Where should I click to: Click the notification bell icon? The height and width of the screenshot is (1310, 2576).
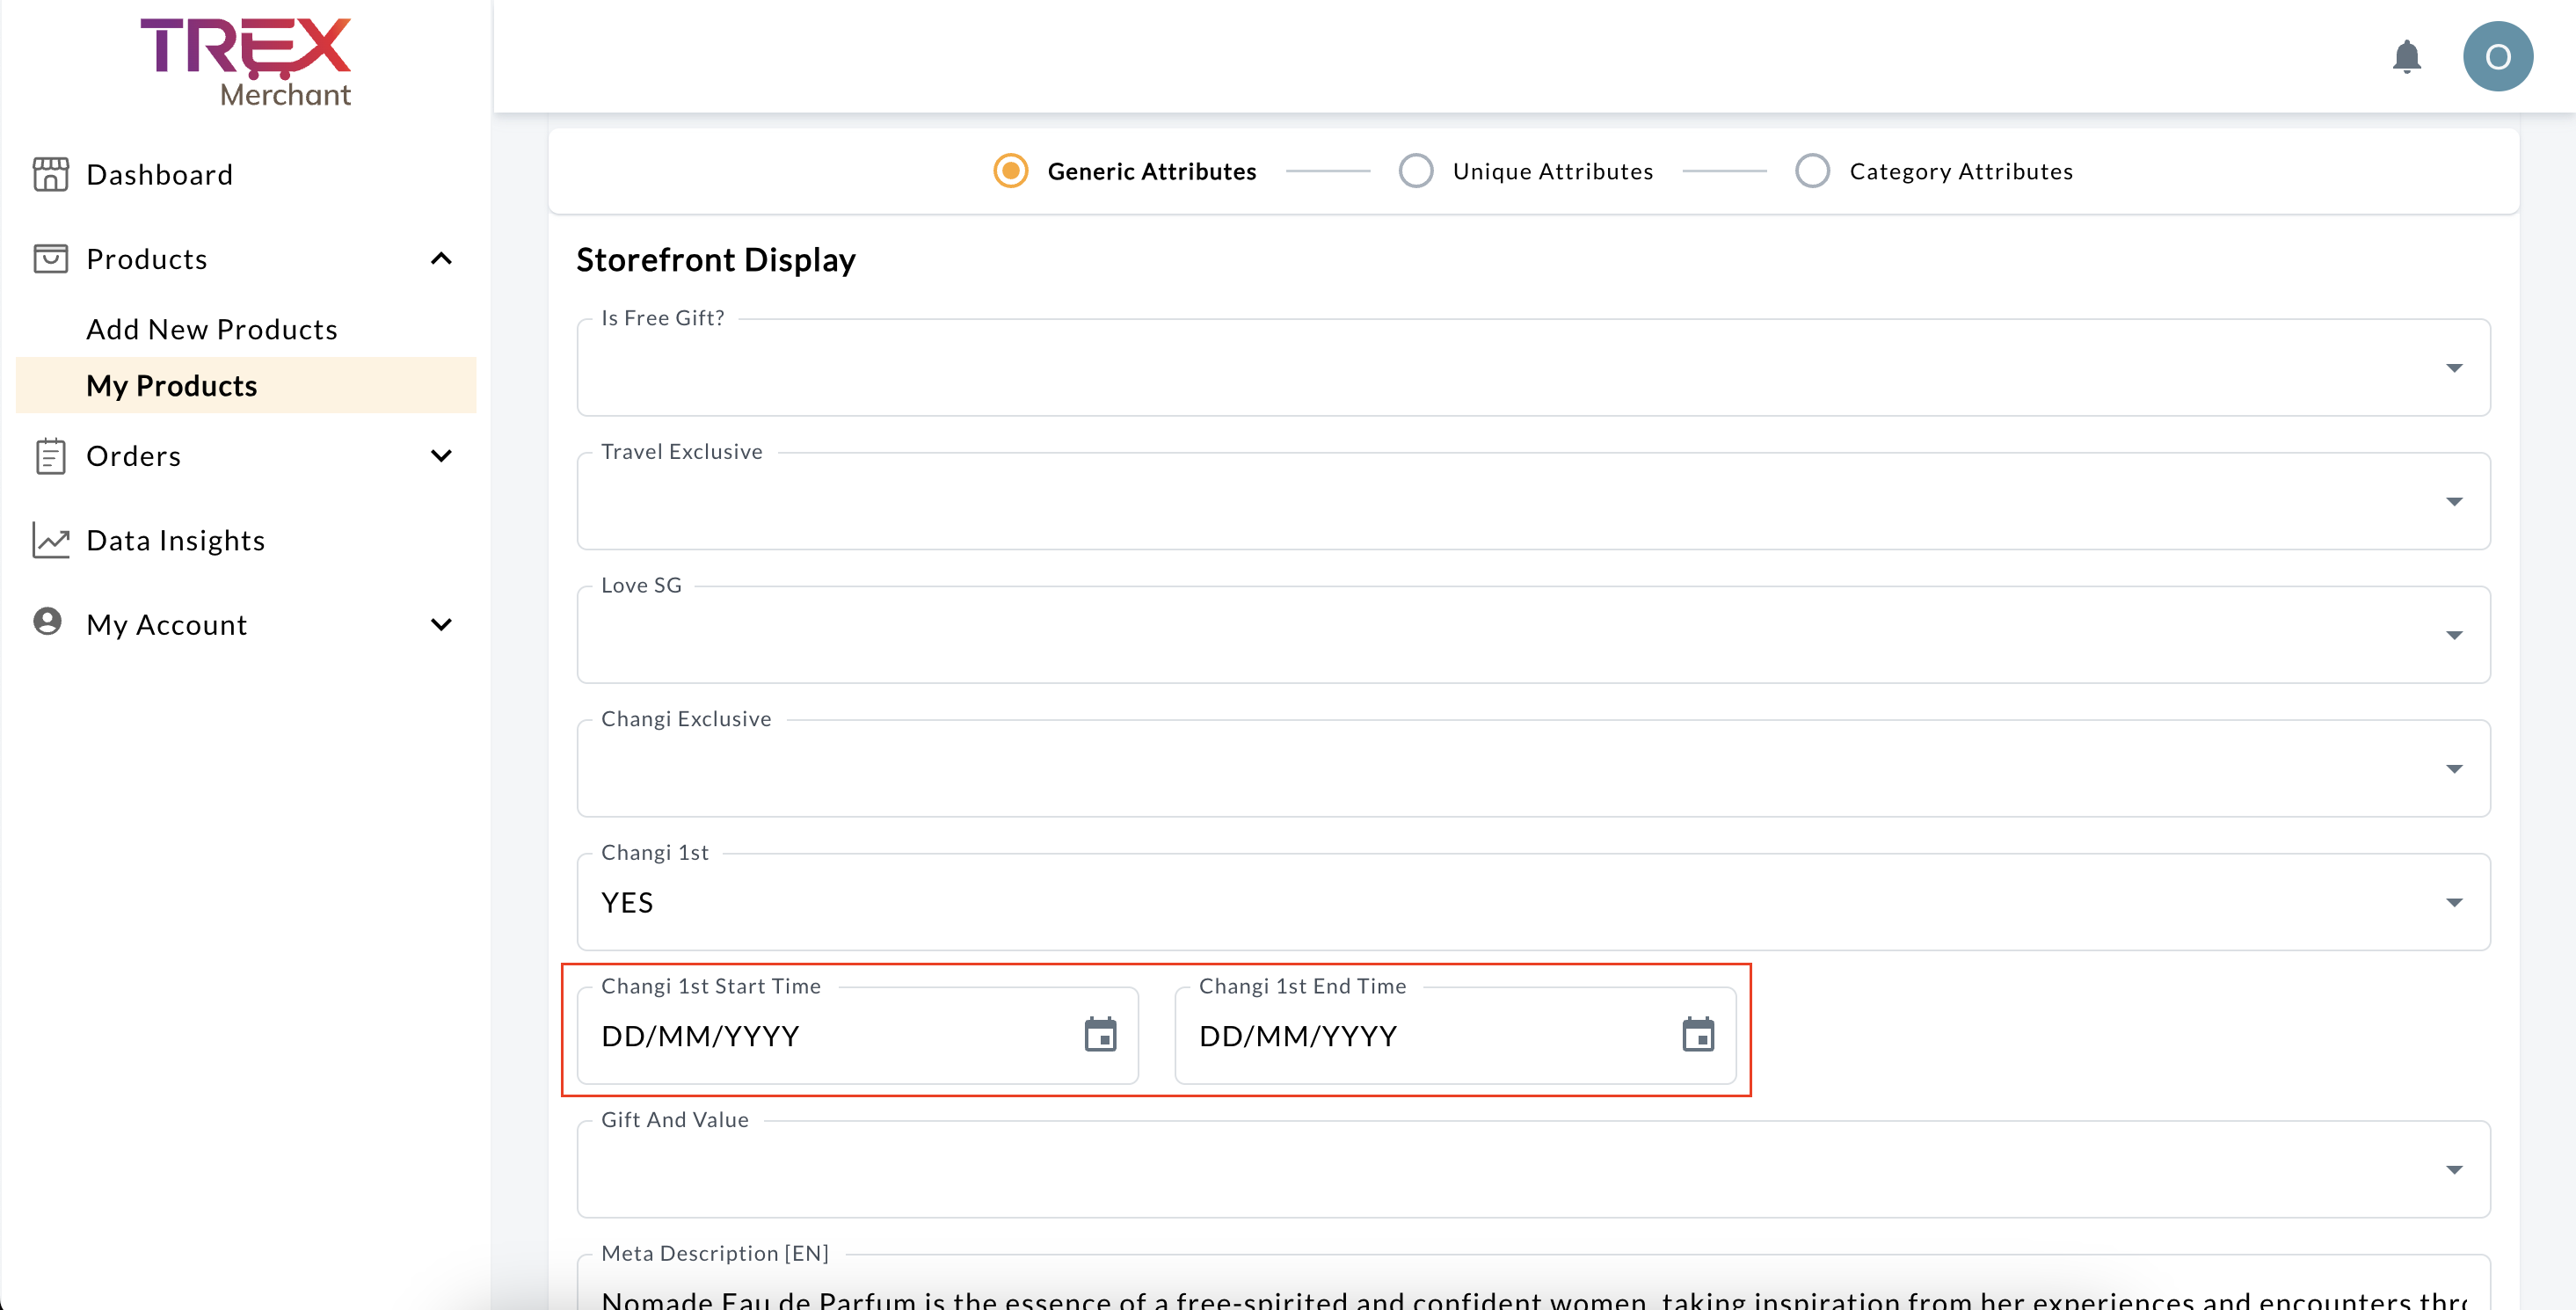[x=2406, y=56]
